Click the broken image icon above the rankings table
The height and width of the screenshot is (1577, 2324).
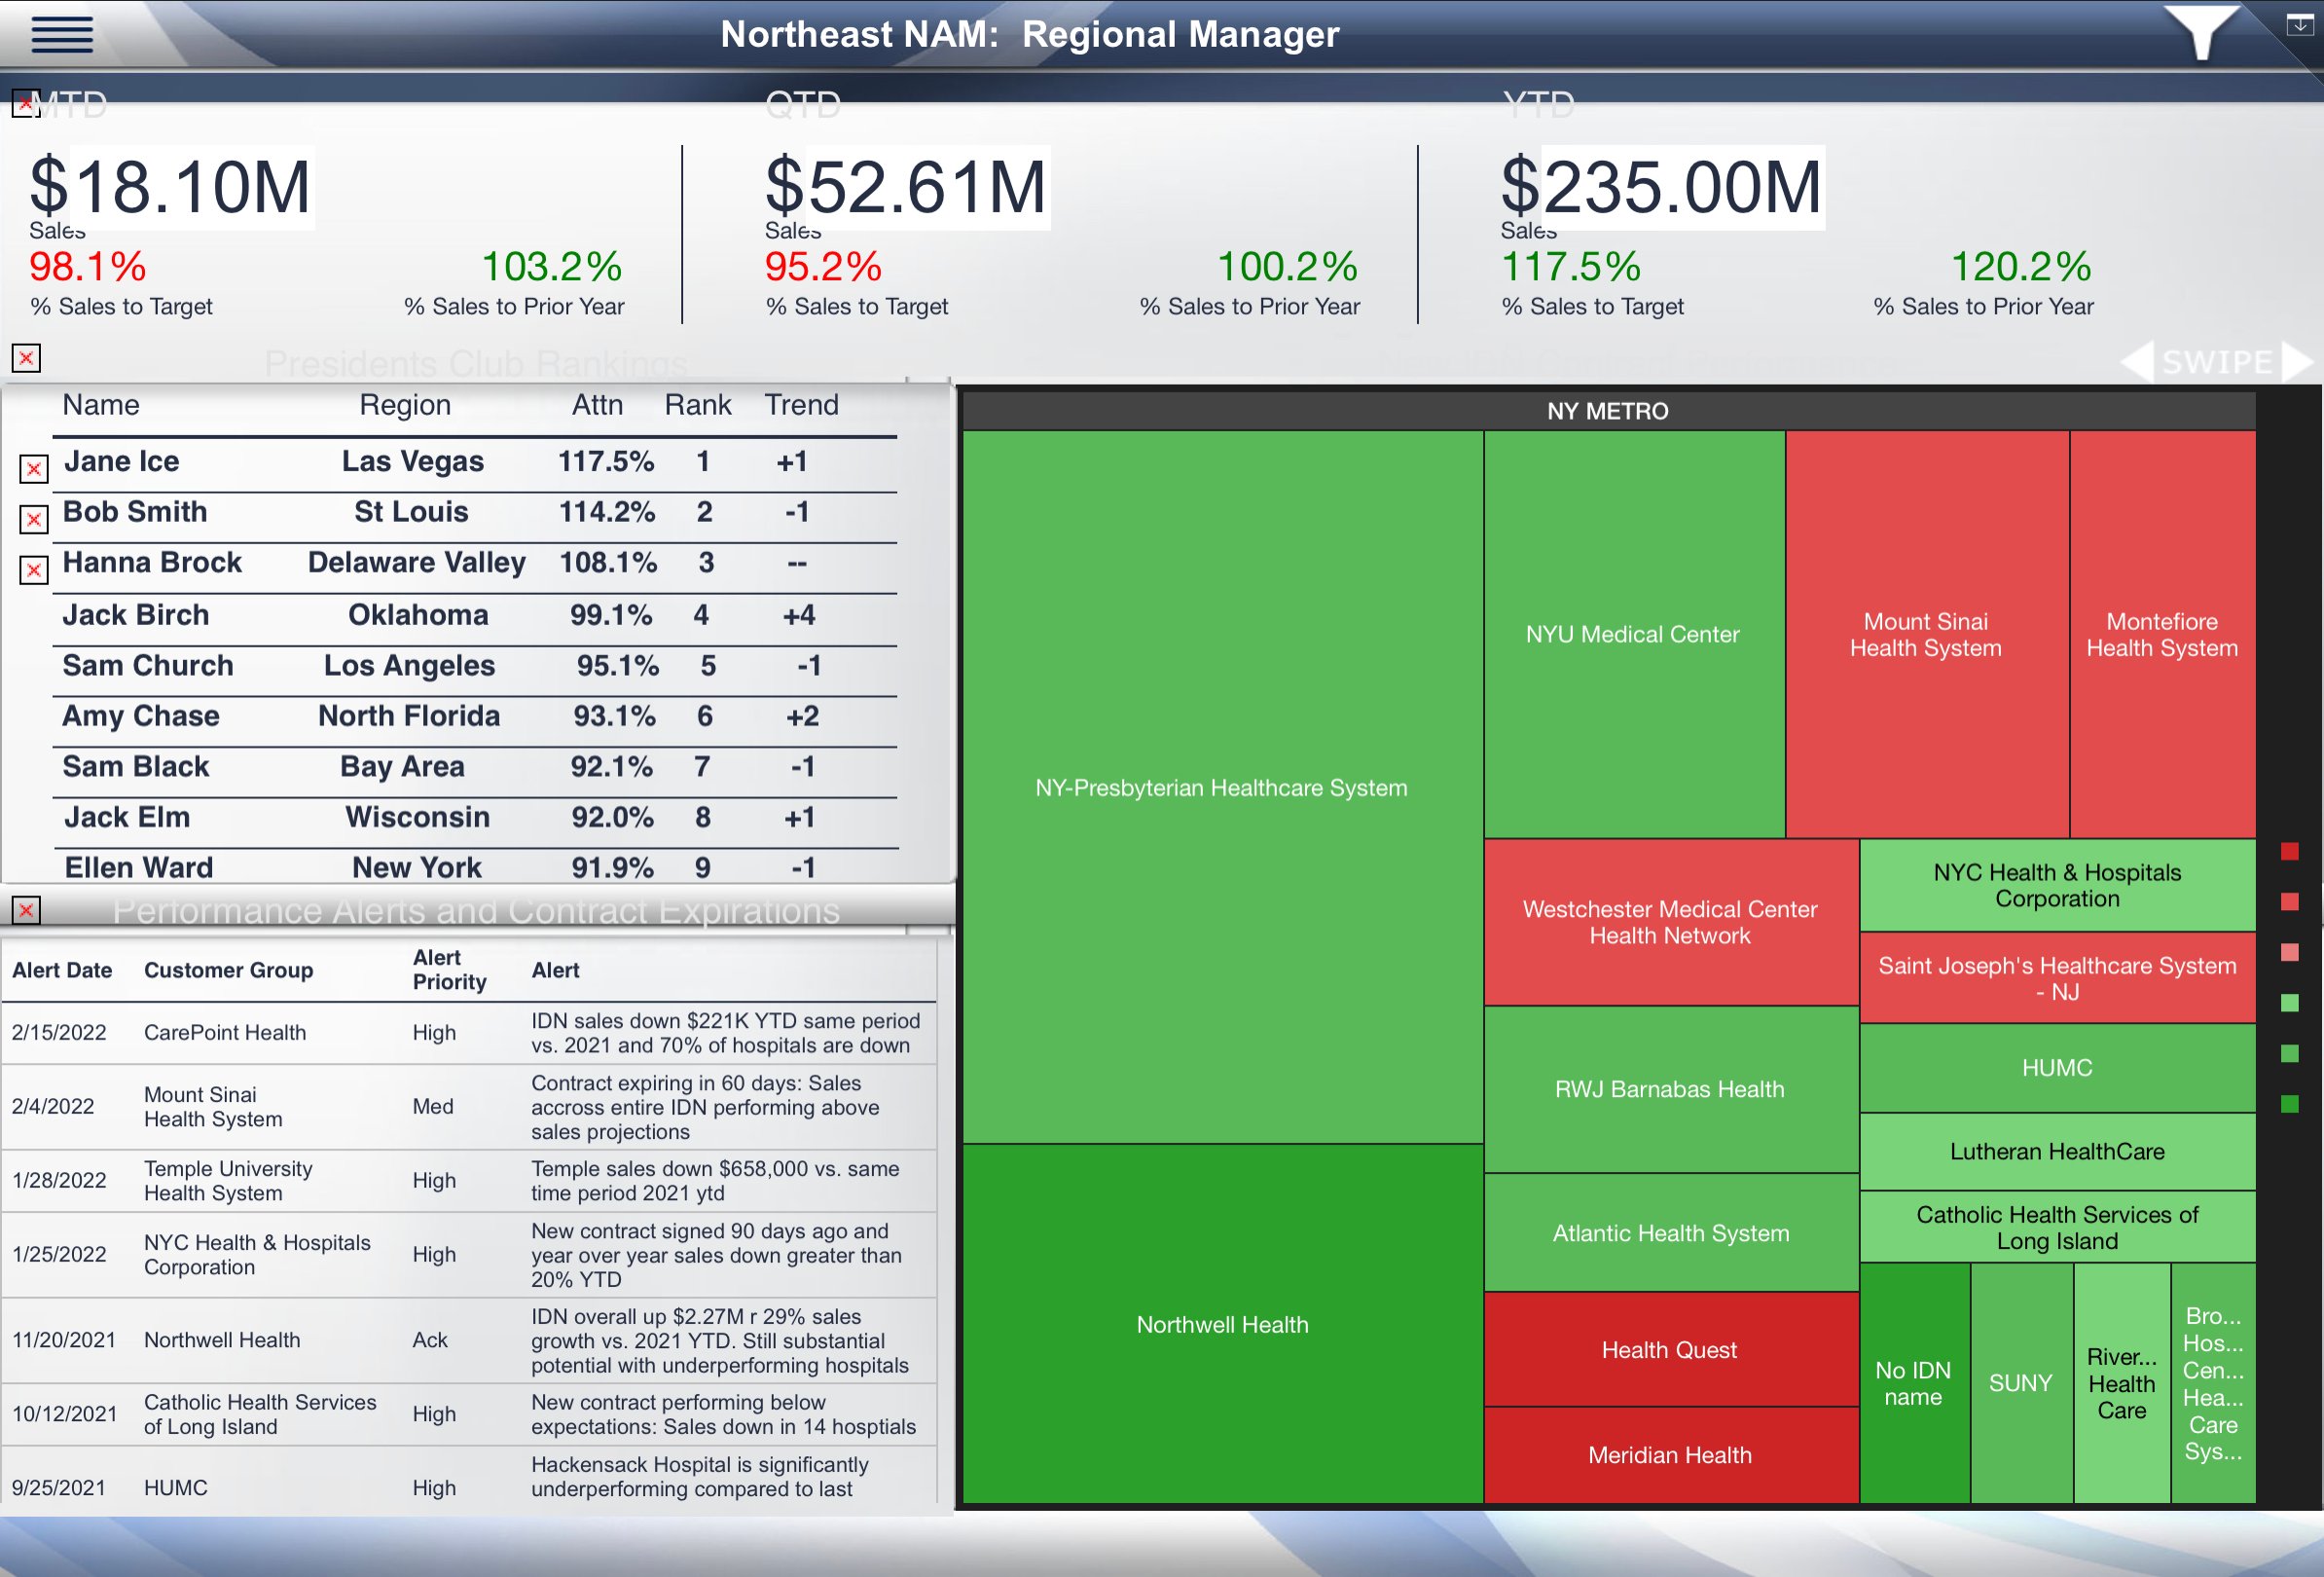point(26,358)
